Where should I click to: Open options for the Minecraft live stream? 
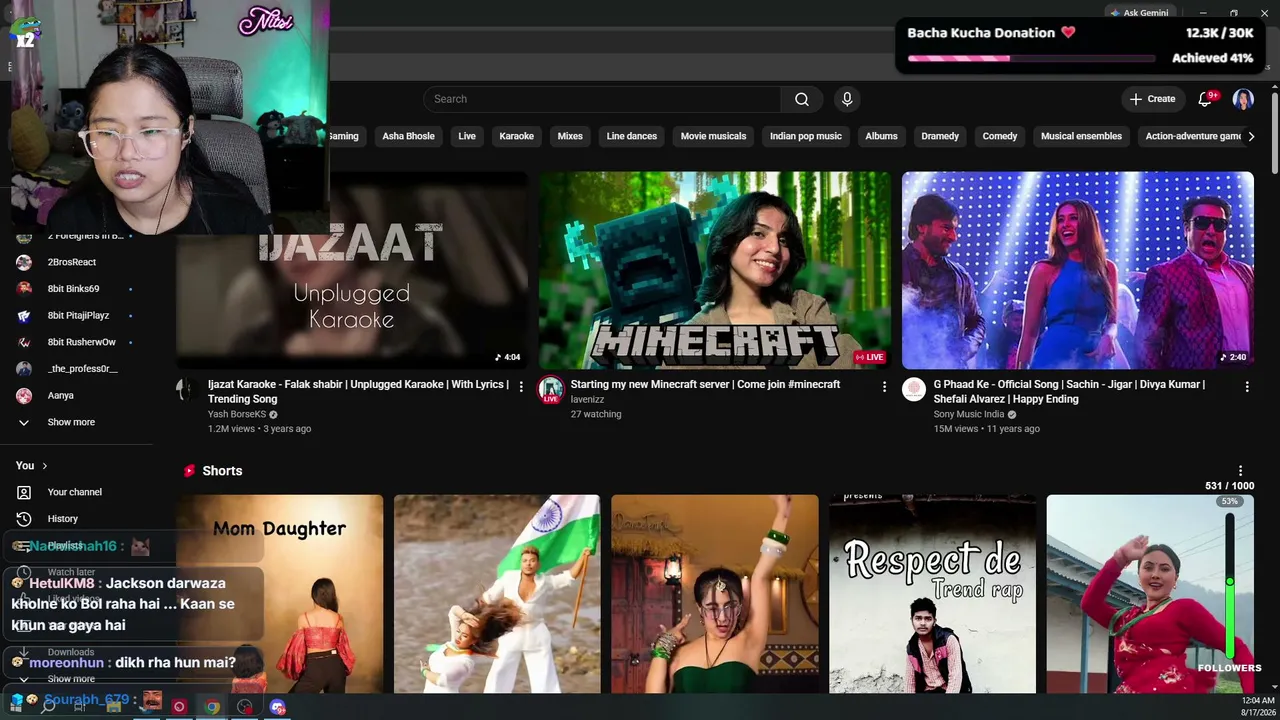pyautogui.click(x=884, y=386)
